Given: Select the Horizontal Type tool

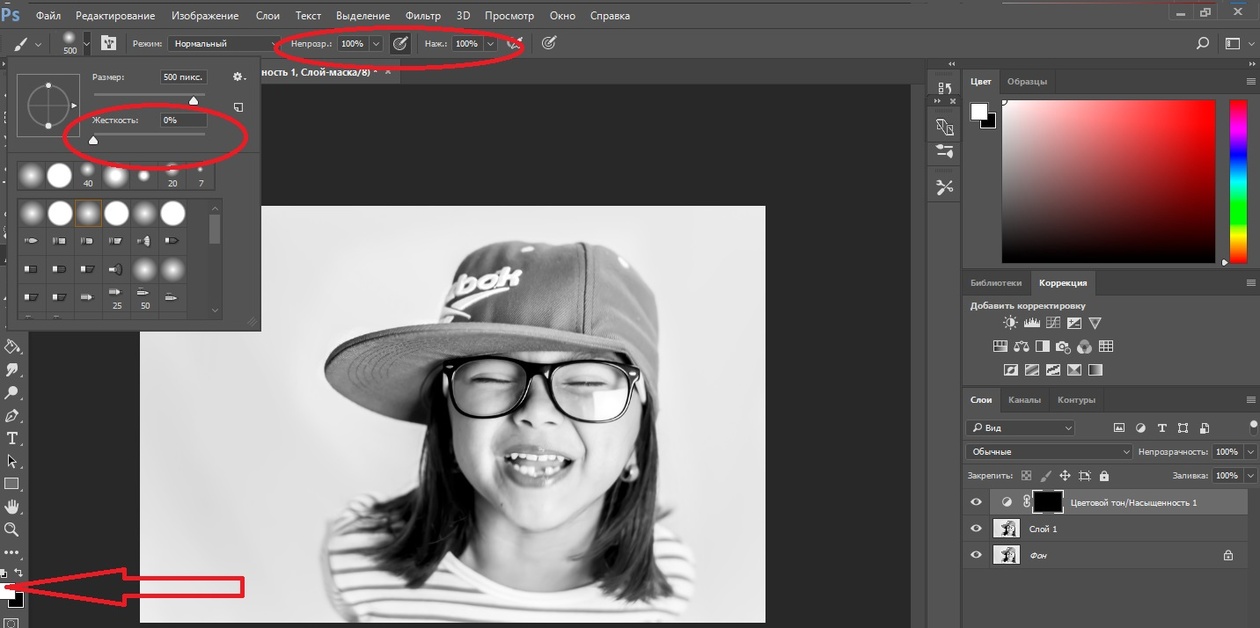Looking at the screenshot, I should point(12,439).
